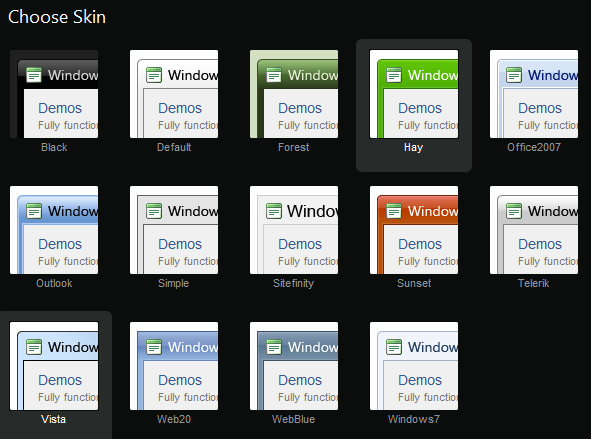
Task: Pick the WebBlue skin thumbnail
Action: [294, 366]
